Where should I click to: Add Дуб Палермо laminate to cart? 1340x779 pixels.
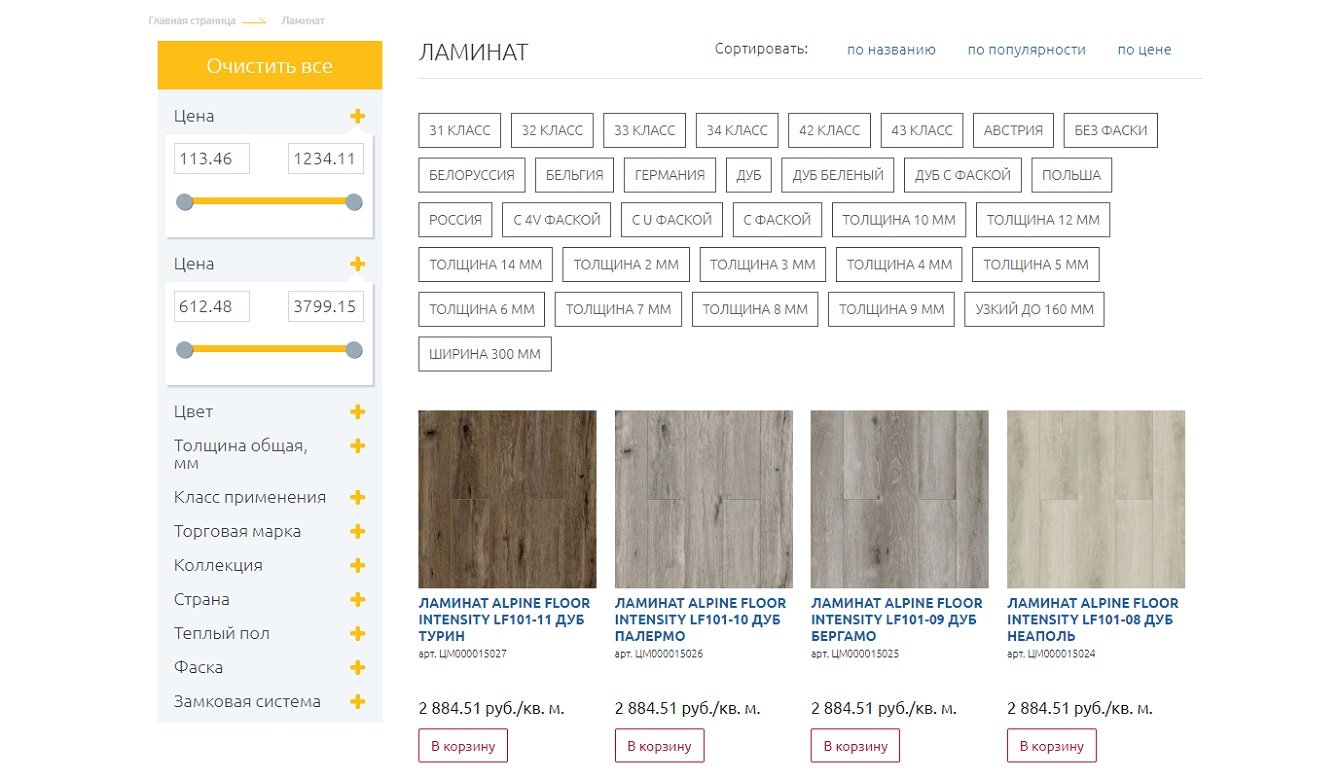(659, 746)
